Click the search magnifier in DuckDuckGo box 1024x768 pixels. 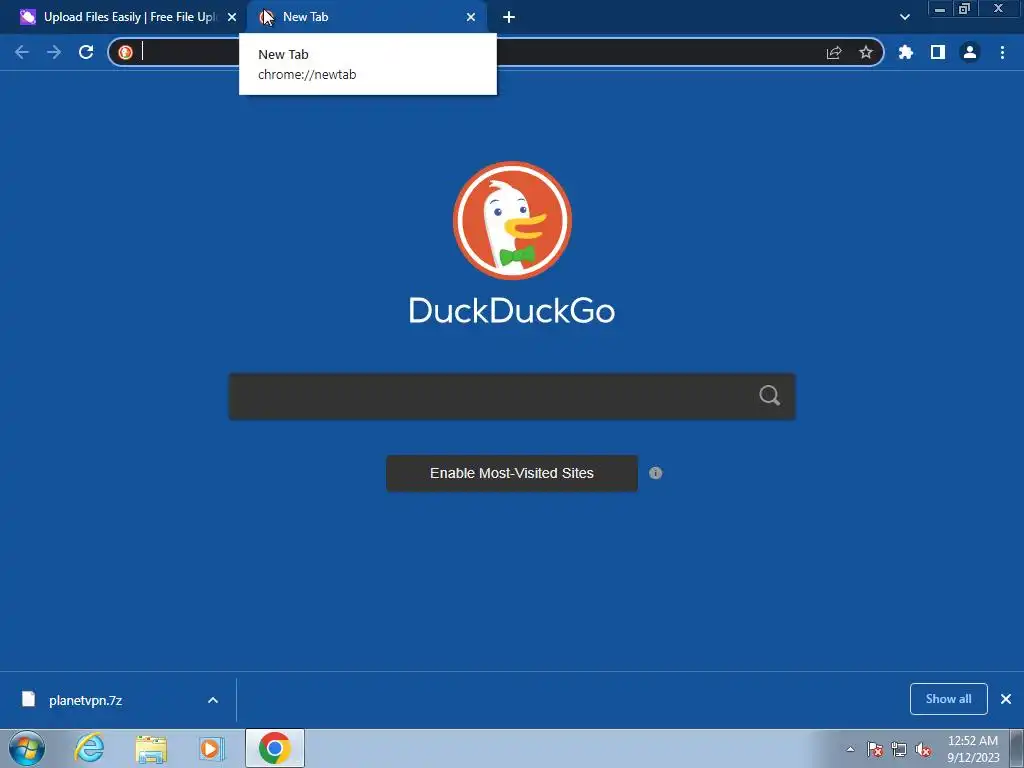769,395
